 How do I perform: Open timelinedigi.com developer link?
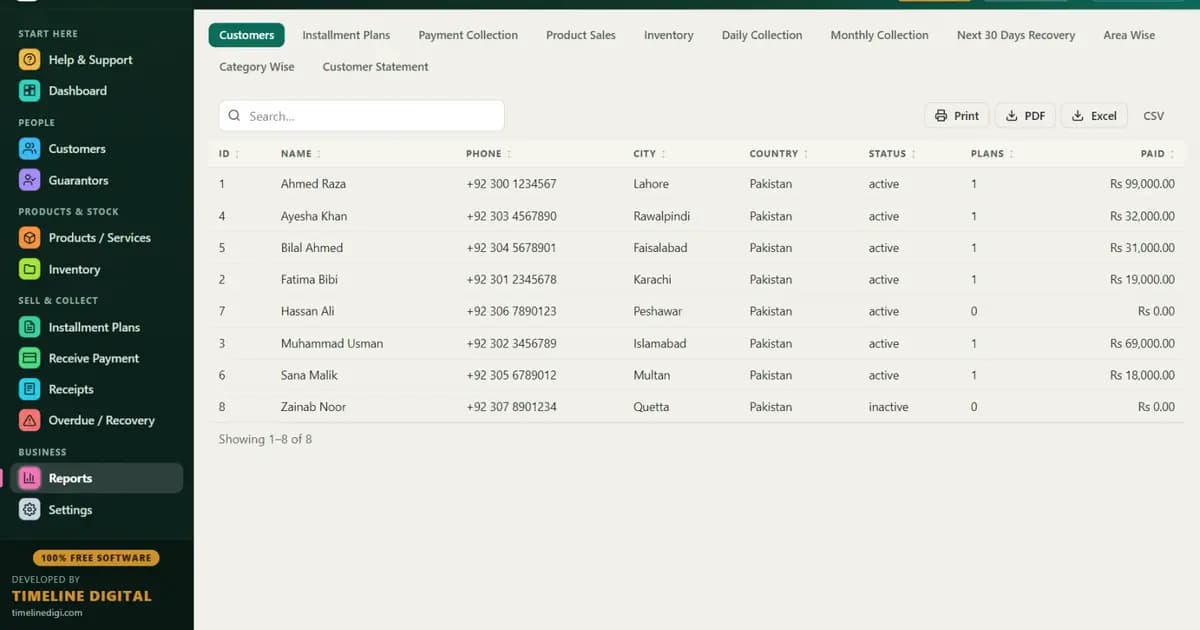coord(47,613)
